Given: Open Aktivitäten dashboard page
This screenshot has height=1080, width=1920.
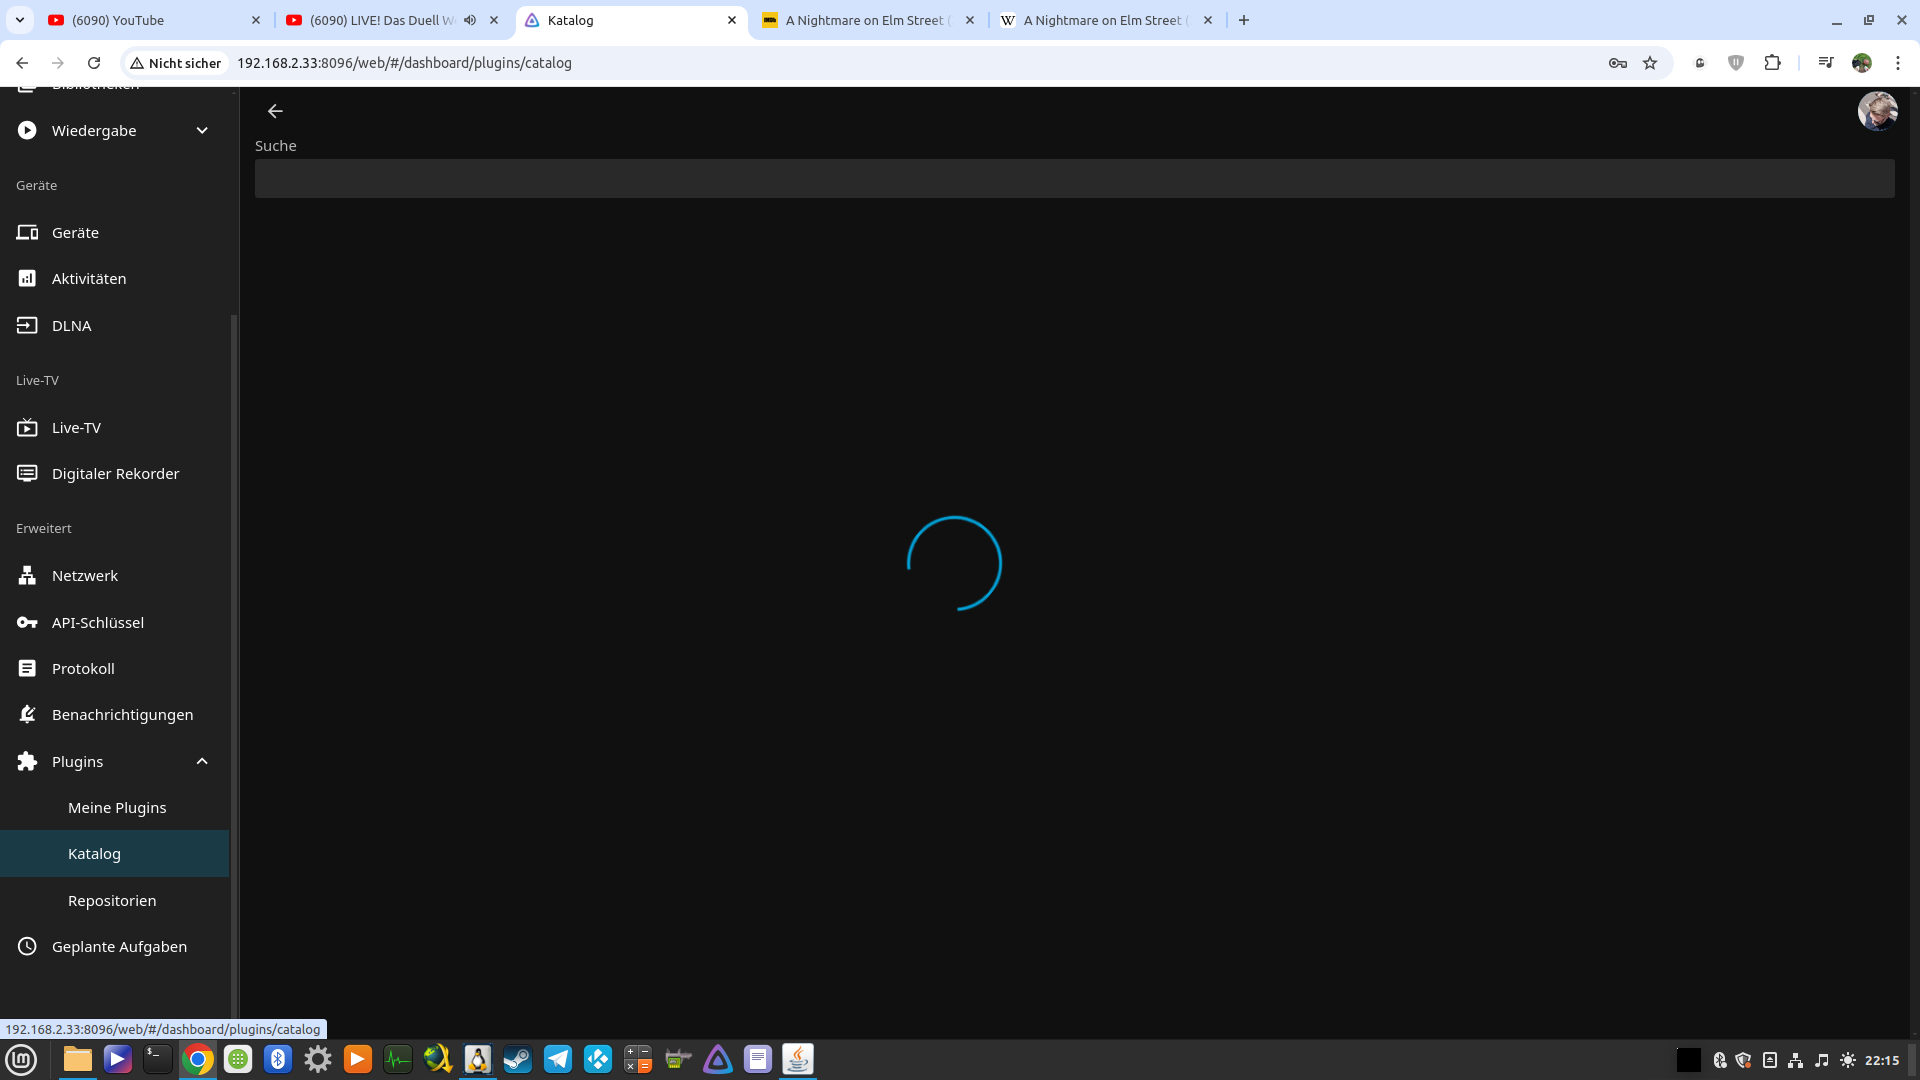Looking at the screenshot, I should tap(88, 279).
